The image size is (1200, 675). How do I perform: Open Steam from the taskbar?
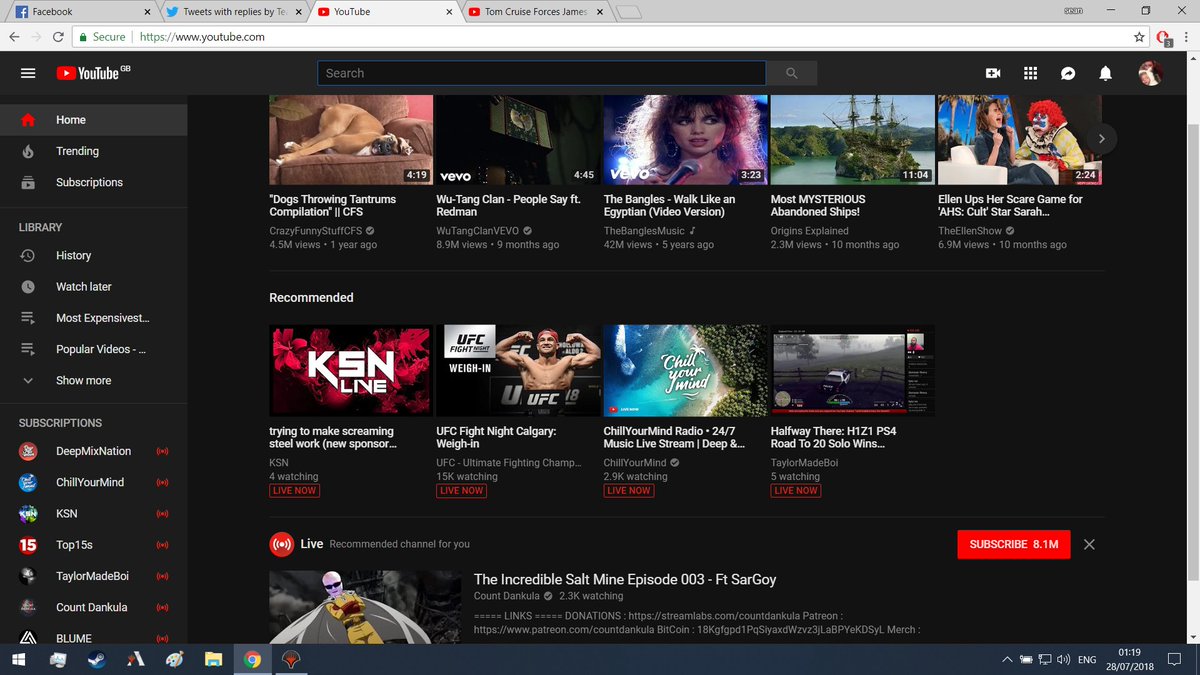pyautogui.click(x=96, y=660)
